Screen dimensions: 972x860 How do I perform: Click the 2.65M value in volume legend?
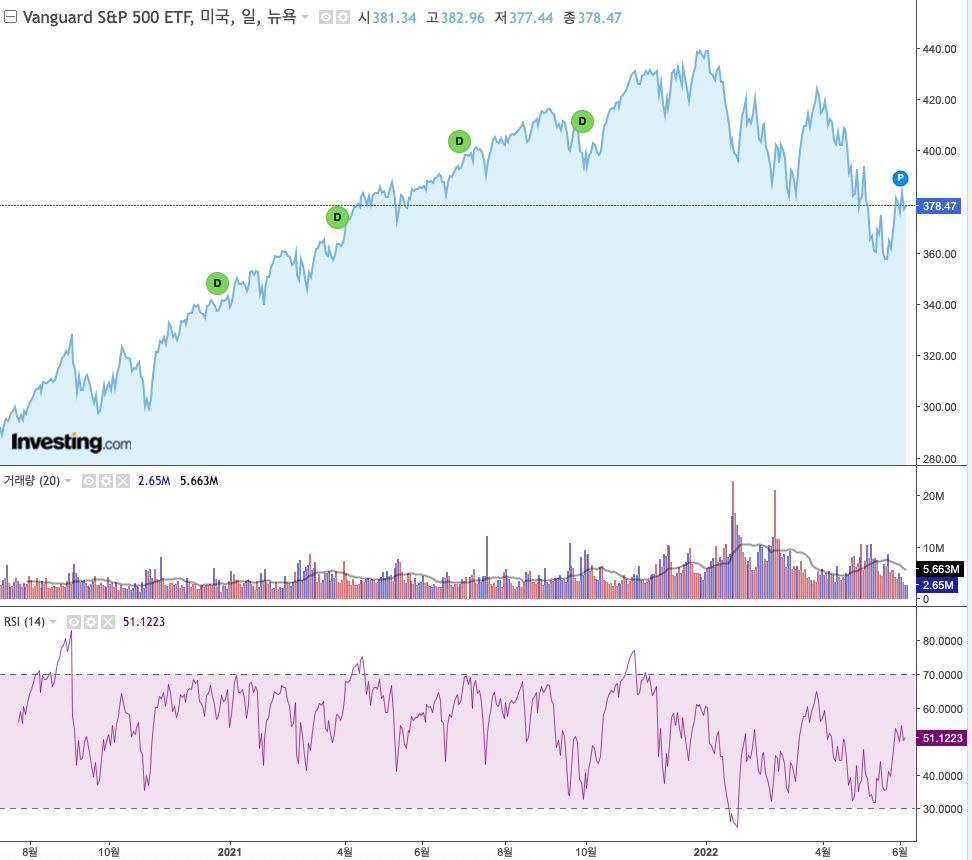point(154,481)
